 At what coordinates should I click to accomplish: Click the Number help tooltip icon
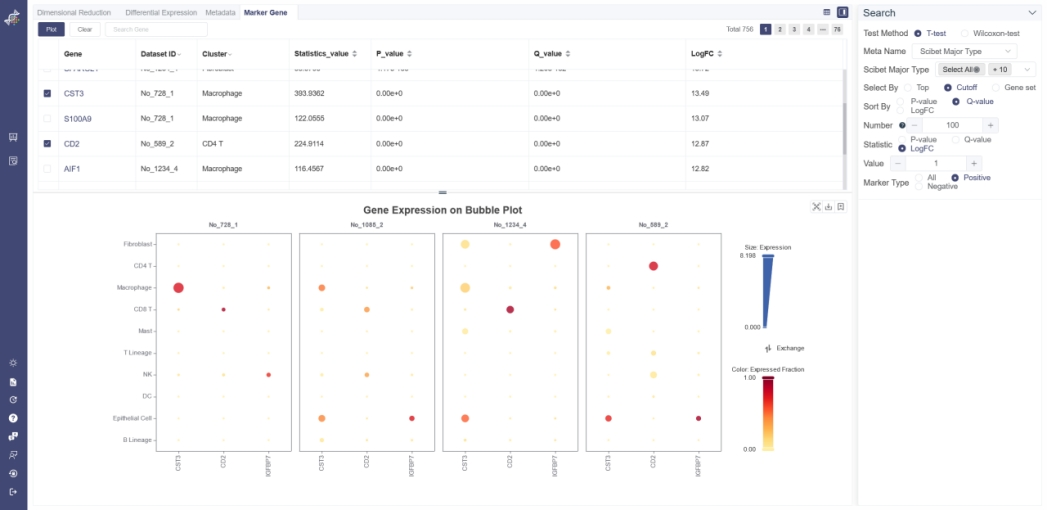pyautogui.click(x=902, y=125)
